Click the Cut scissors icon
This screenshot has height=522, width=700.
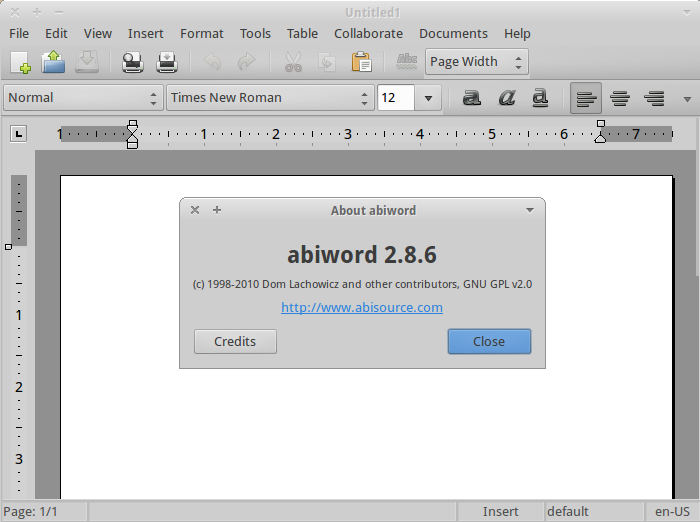click(293, 62)
